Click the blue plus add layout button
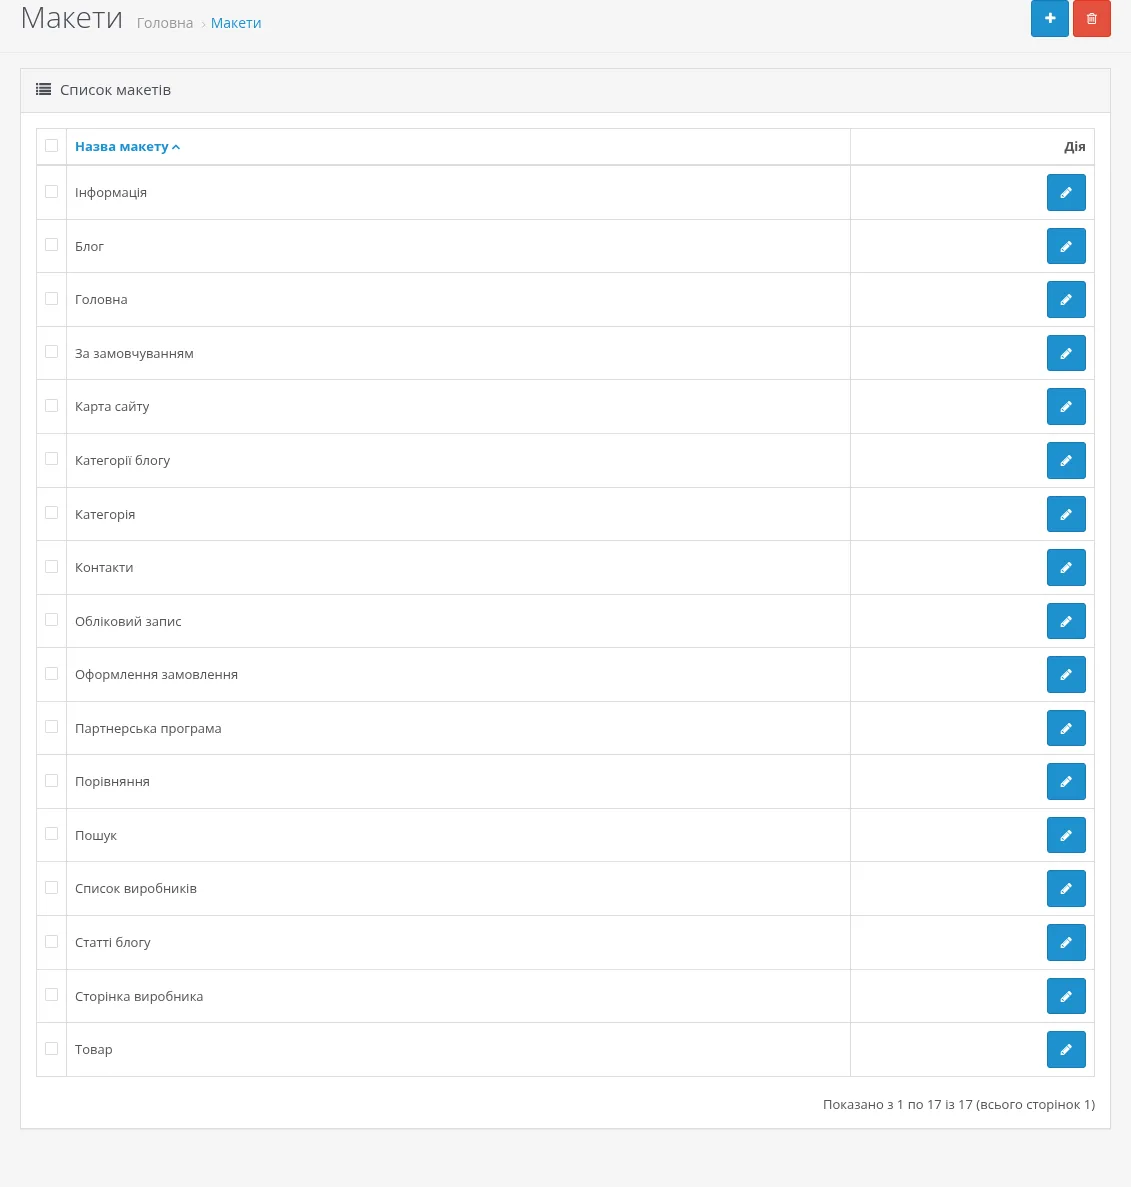Screen dimensions: 1131x1187 [1049, 18]
